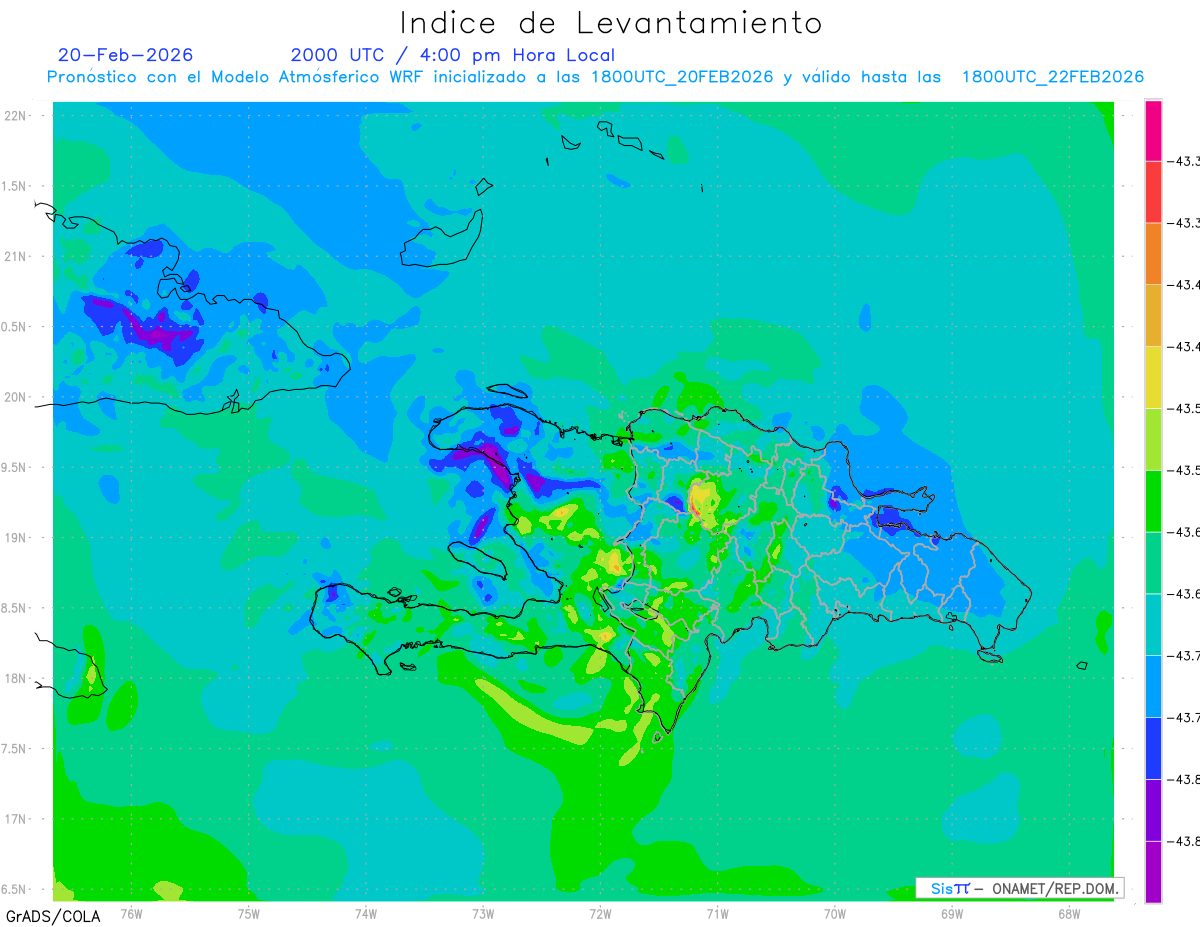
Task: Click the '1800UTC_22FEB2026' valid-until time
Action: point(1053,77)
